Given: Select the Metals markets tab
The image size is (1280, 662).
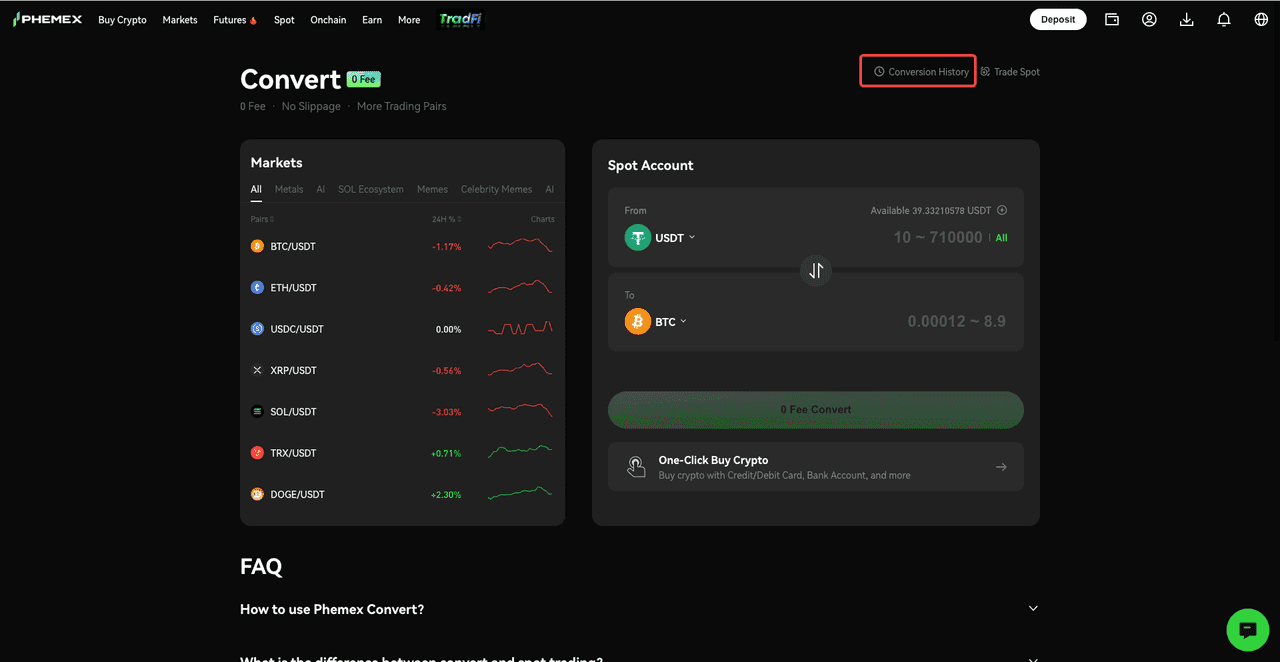Looking at the screenshot, I should point(289,189).
